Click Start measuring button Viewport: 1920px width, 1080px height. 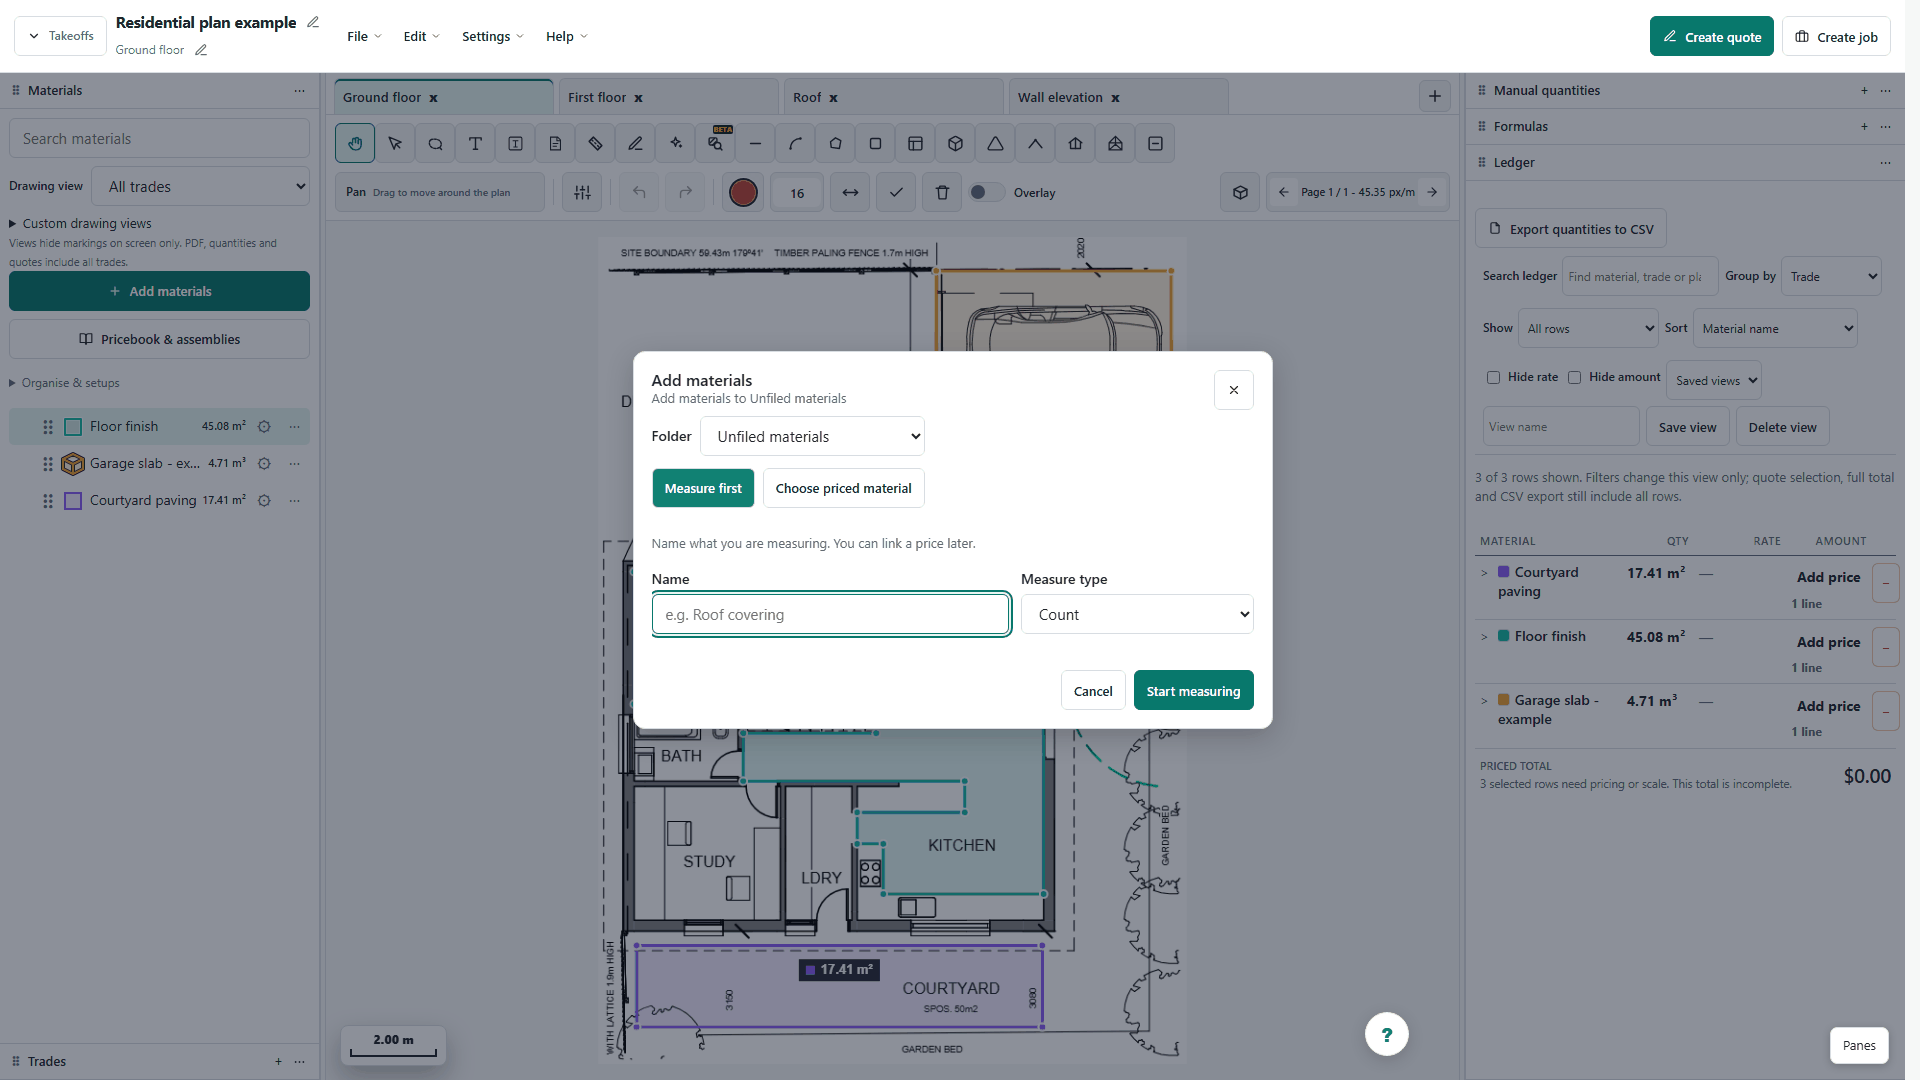tap(1193, 691)
